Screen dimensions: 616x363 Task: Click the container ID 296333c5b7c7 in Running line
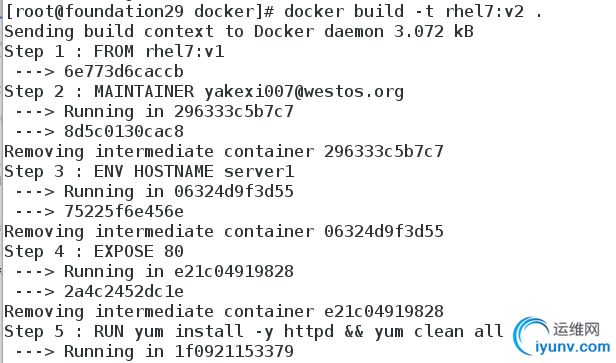click(234, 112)
